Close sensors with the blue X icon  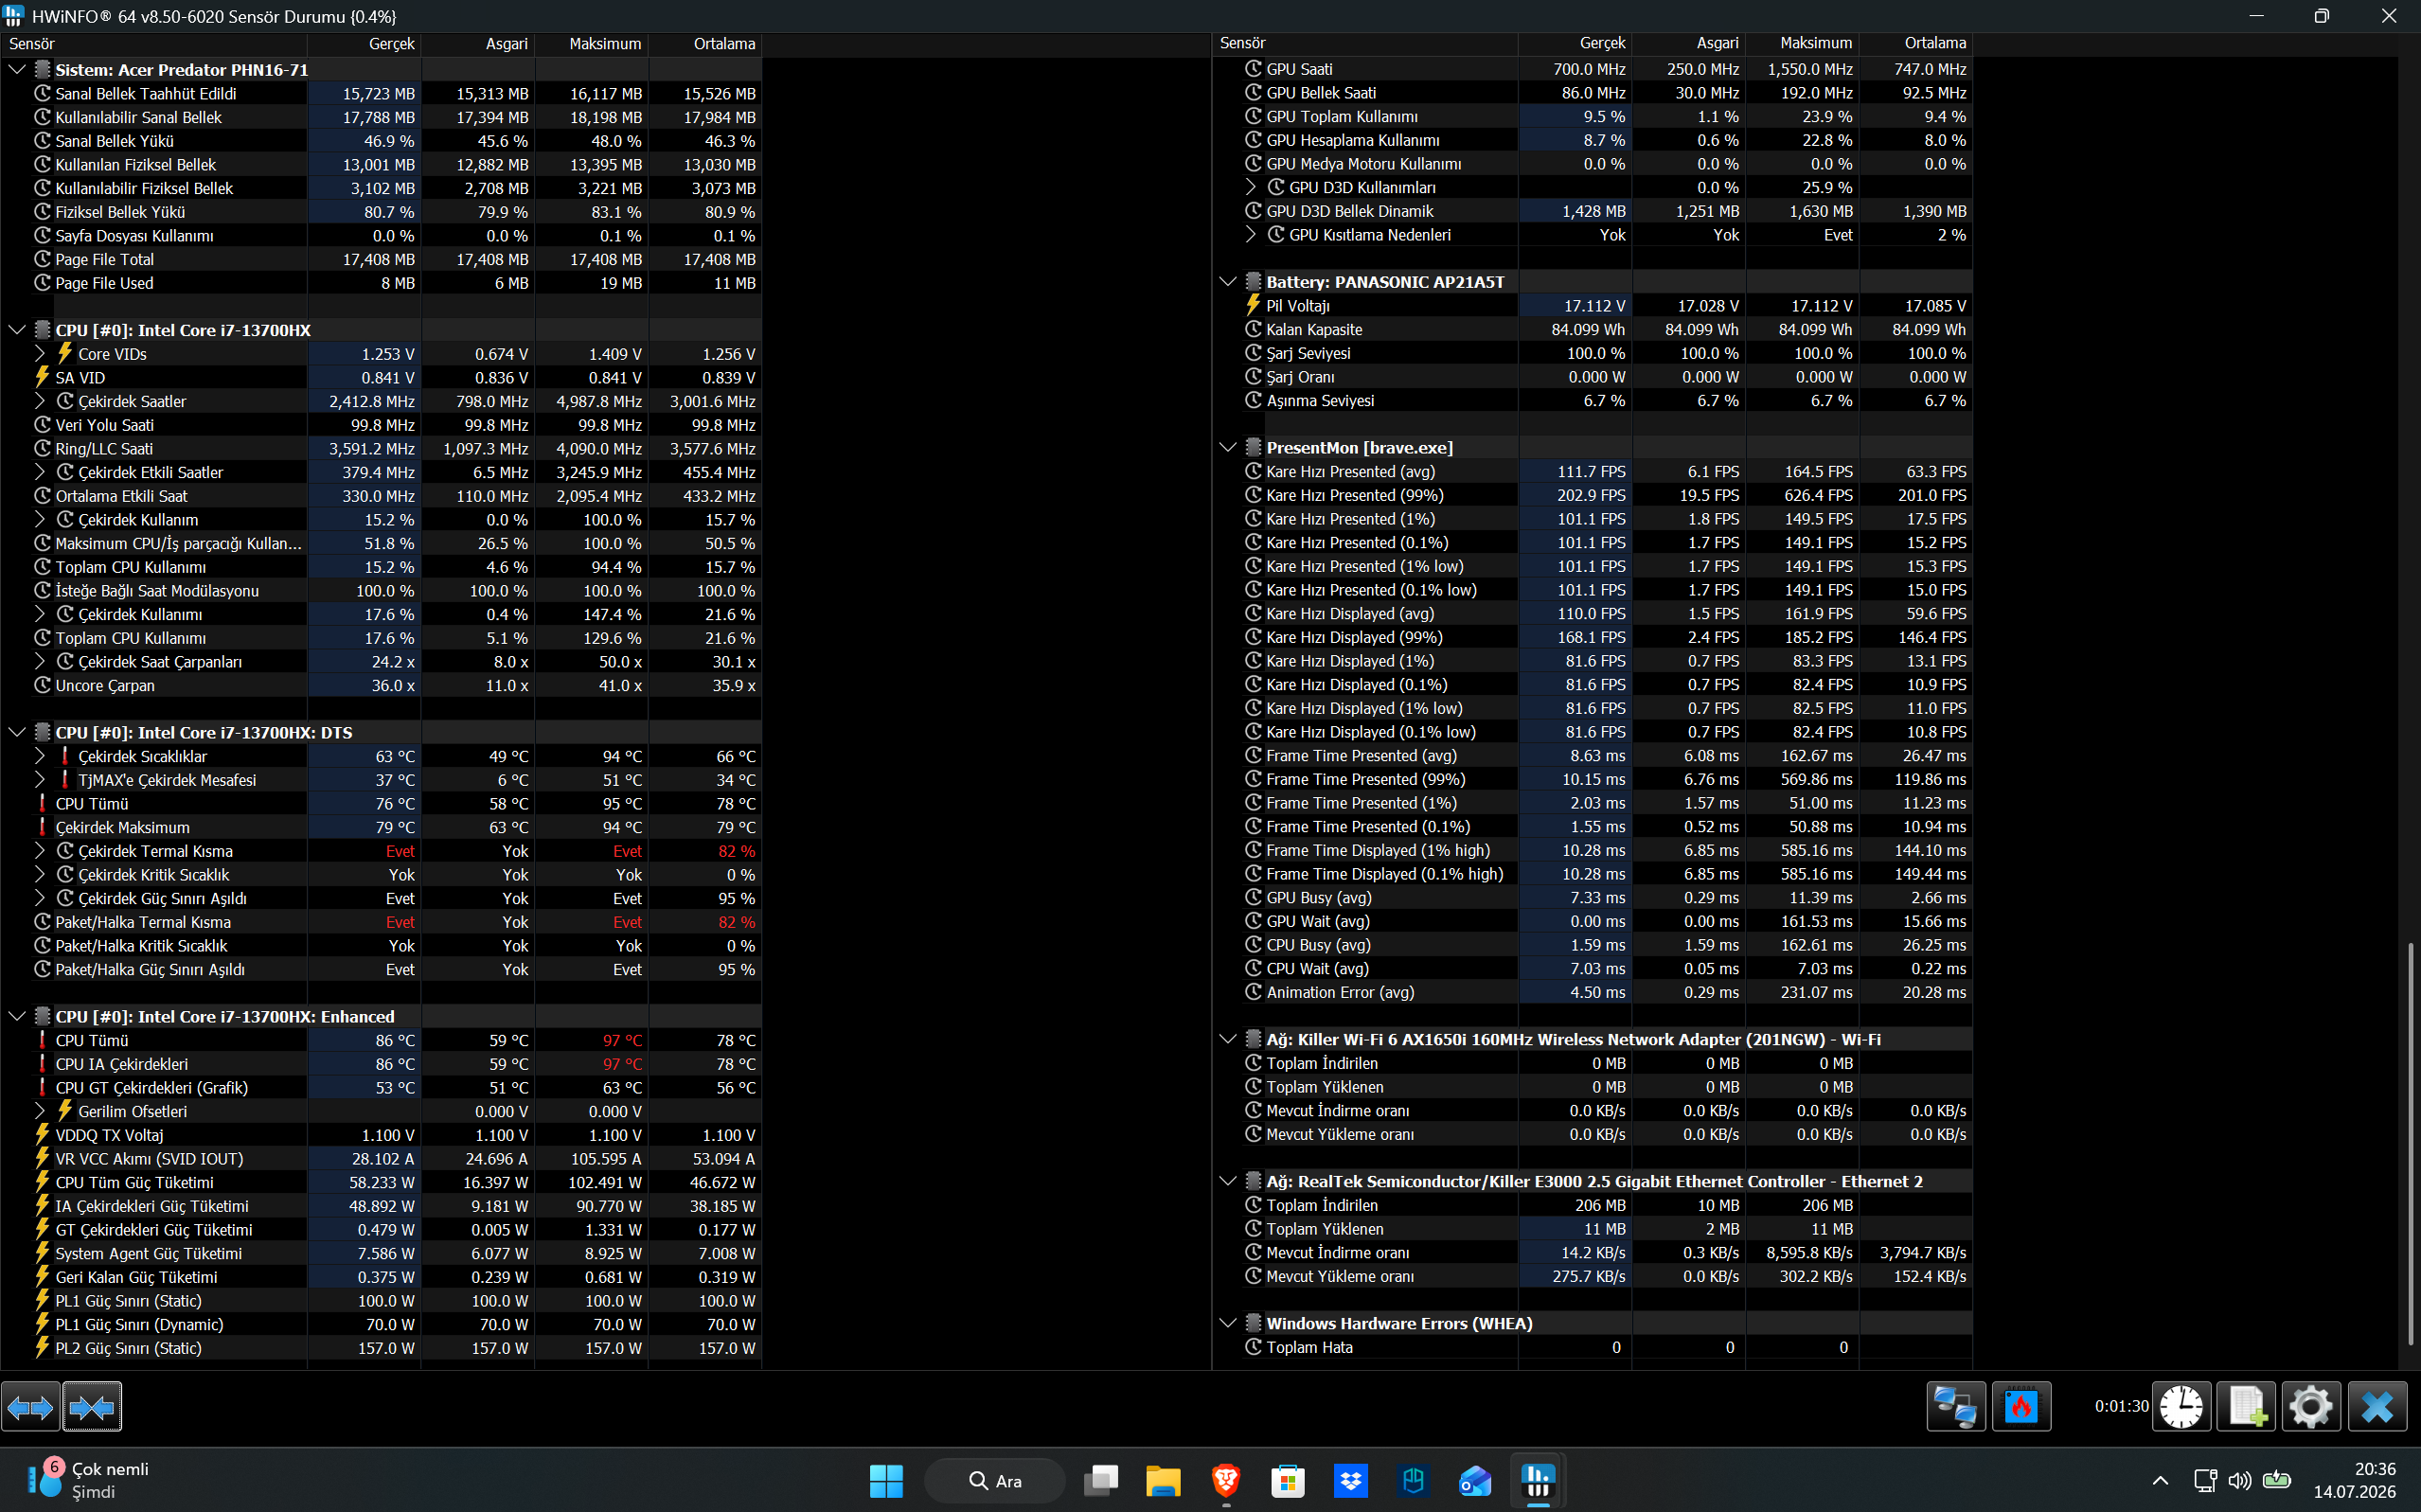tap(2377, 1407)
